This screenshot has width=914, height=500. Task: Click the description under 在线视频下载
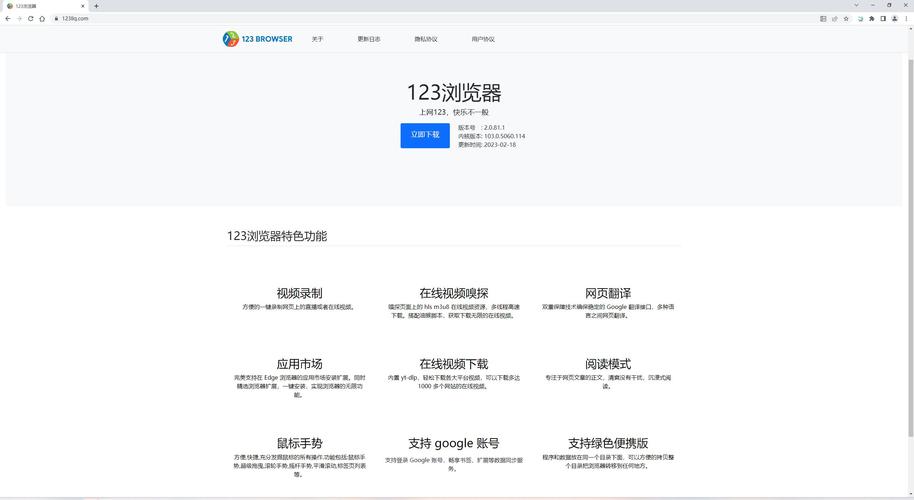pyautogui.click(x=454, y=382)
